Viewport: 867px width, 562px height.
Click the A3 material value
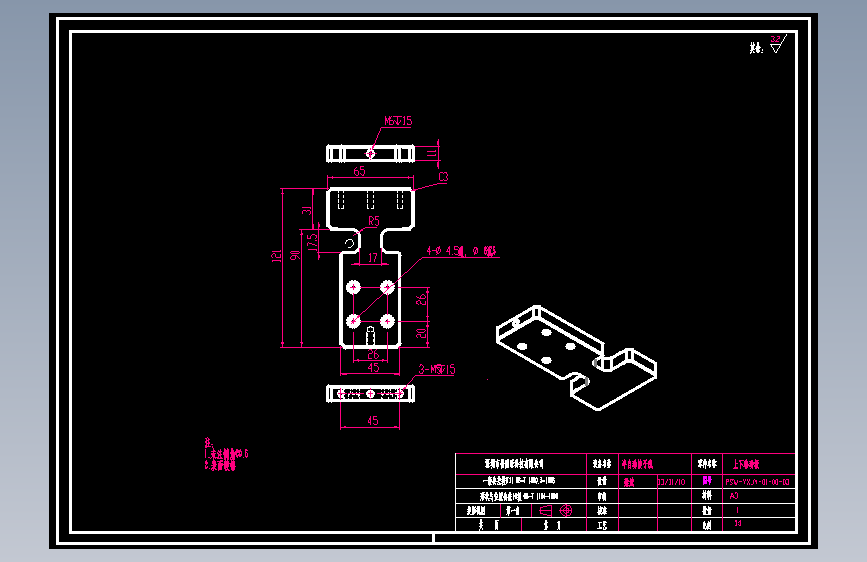tap(734, 496)
